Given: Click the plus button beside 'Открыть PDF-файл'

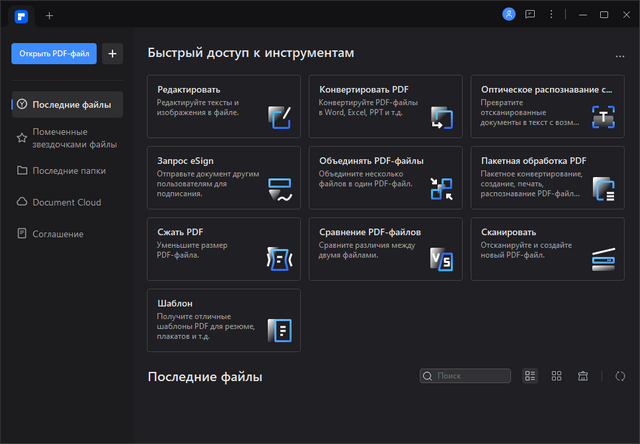Looking at the screenshot, I should point(113,53).
